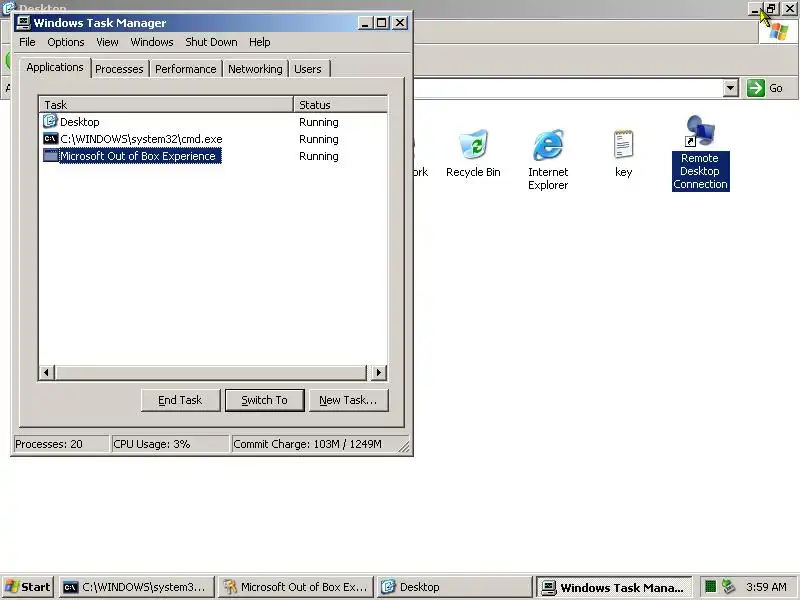Select the C:\WINDOWS\system32\cmd.exe task name
800x600 pixels.
[x=141, y=139]
